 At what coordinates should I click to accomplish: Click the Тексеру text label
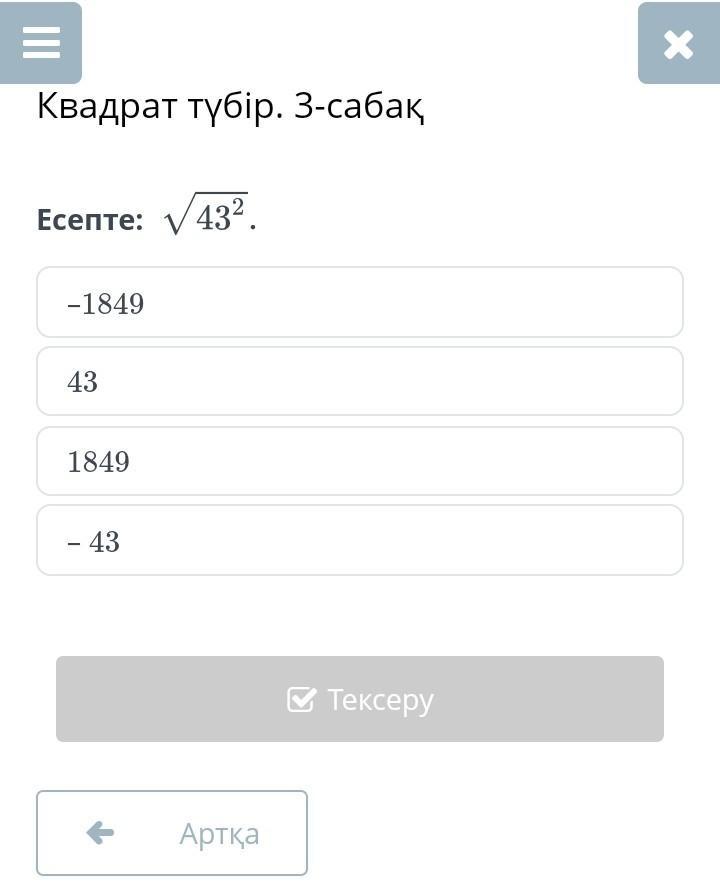tap(381, 699)
